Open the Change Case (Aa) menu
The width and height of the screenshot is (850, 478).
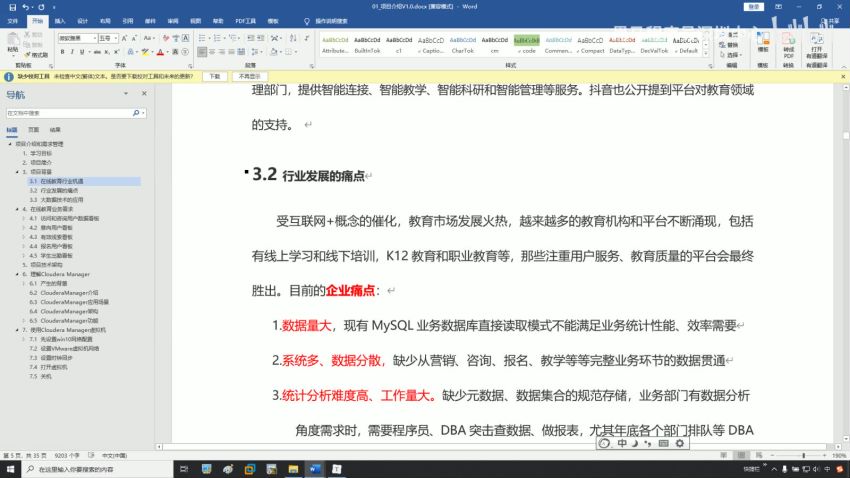pyautogui.click(x=148, y=38)
